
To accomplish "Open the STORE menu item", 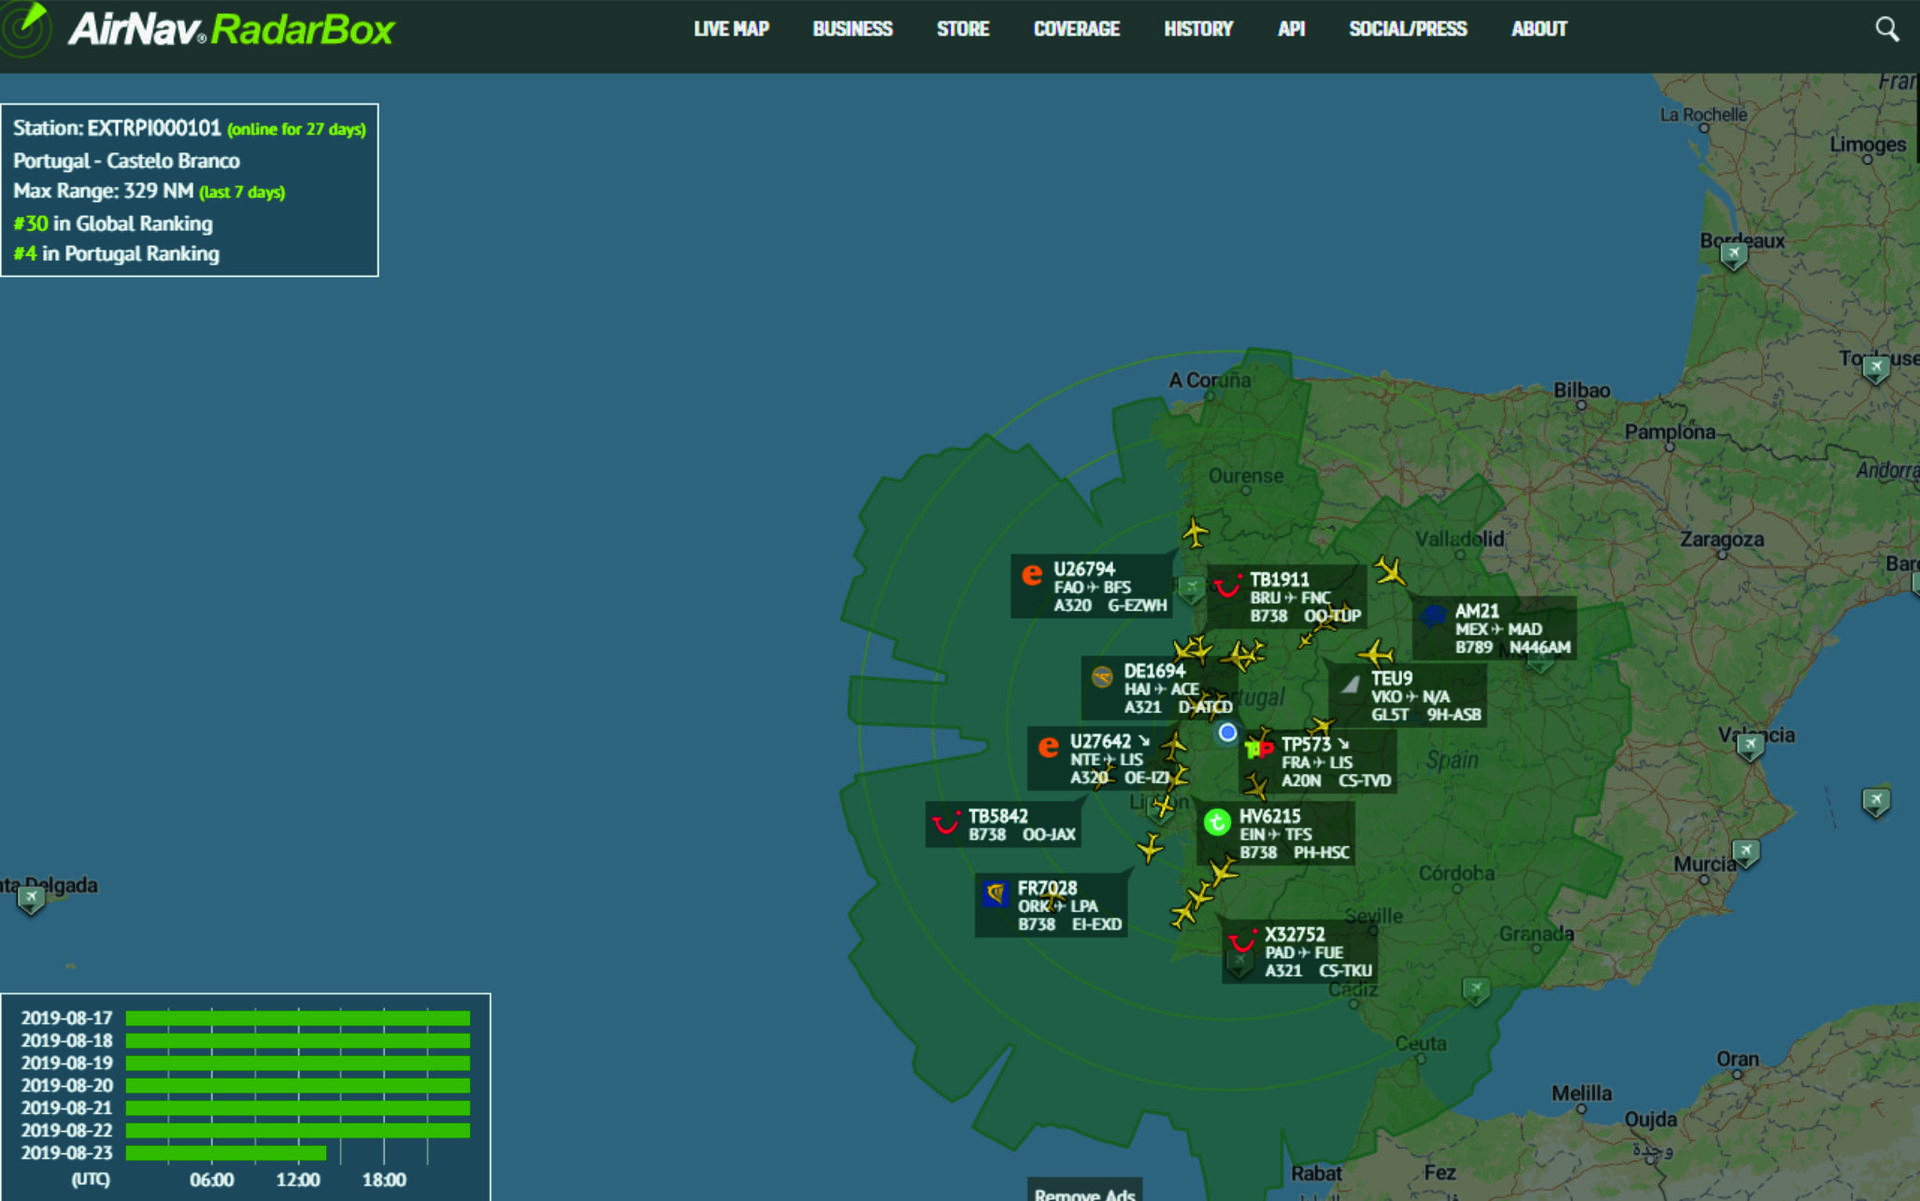I will 962,29.
